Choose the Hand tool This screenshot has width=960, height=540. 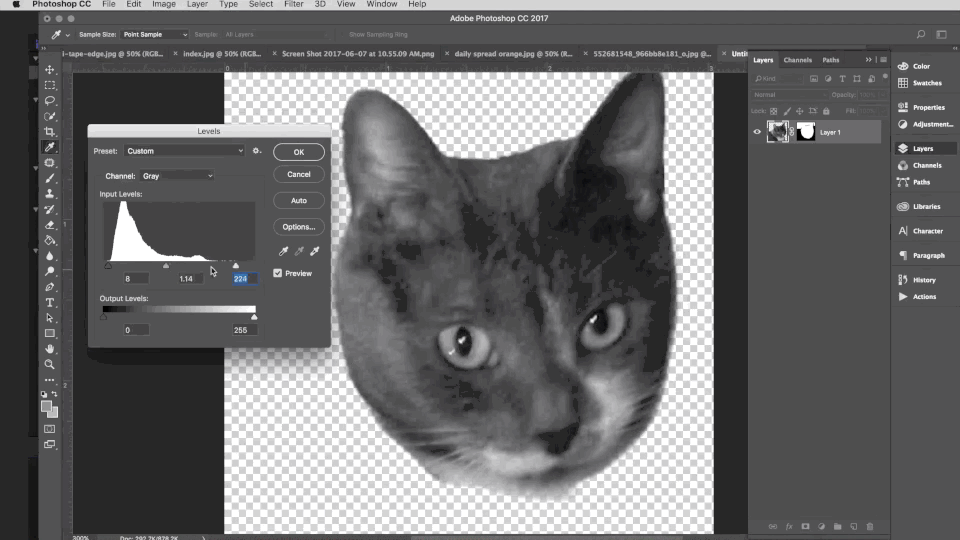[x=50, y=348]
